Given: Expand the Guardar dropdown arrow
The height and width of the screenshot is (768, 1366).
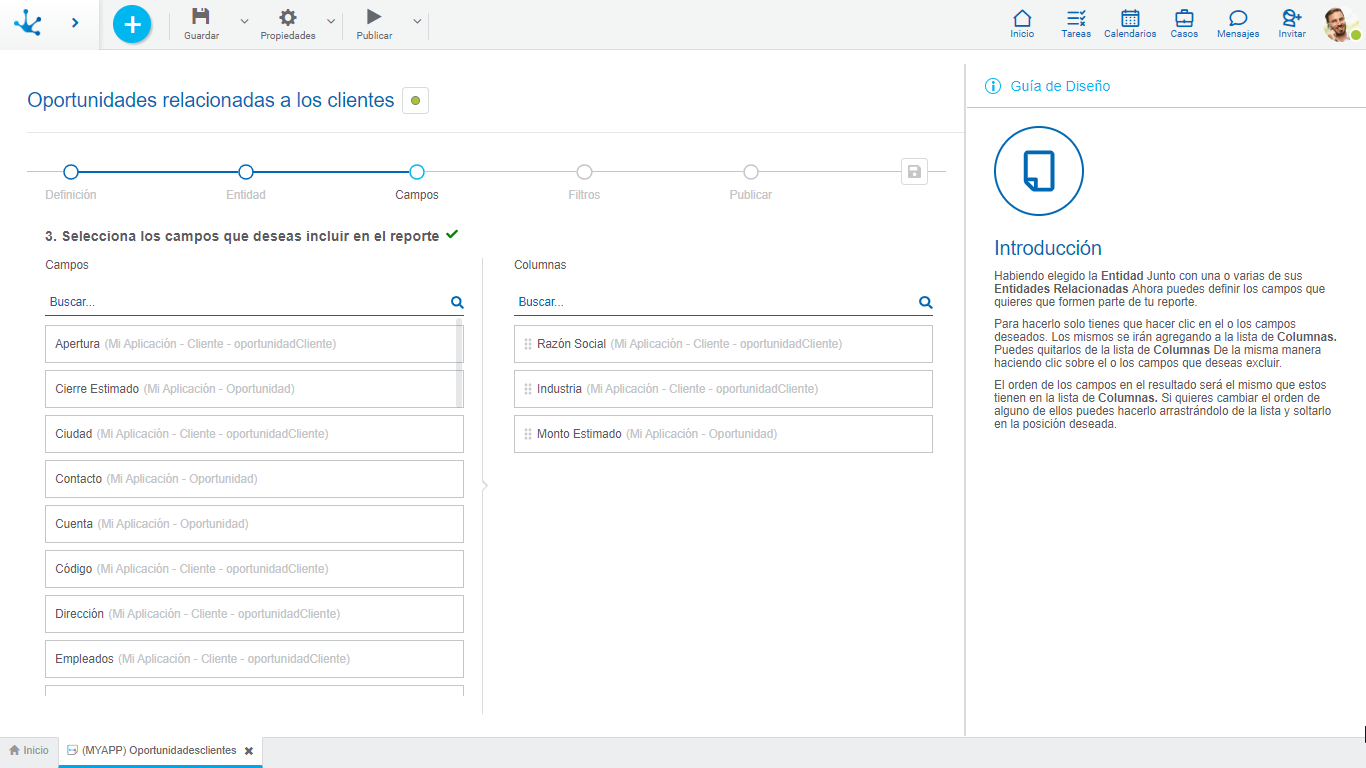Looking at the screenshot, I should (245, 21).
